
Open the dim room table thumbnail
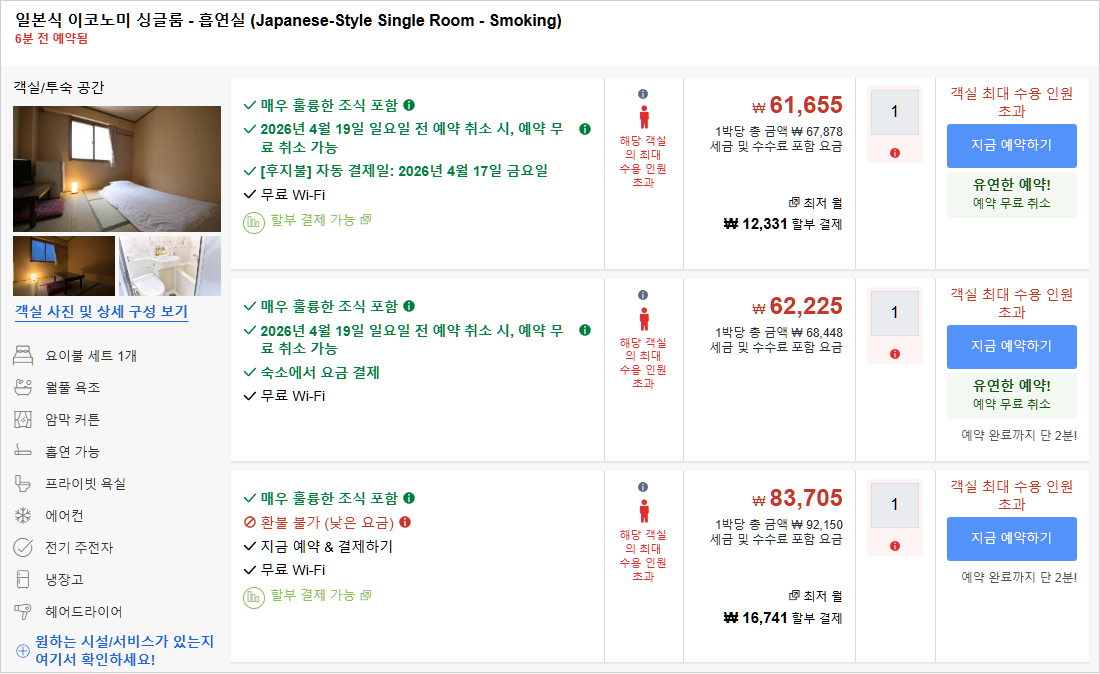point(64,266)
